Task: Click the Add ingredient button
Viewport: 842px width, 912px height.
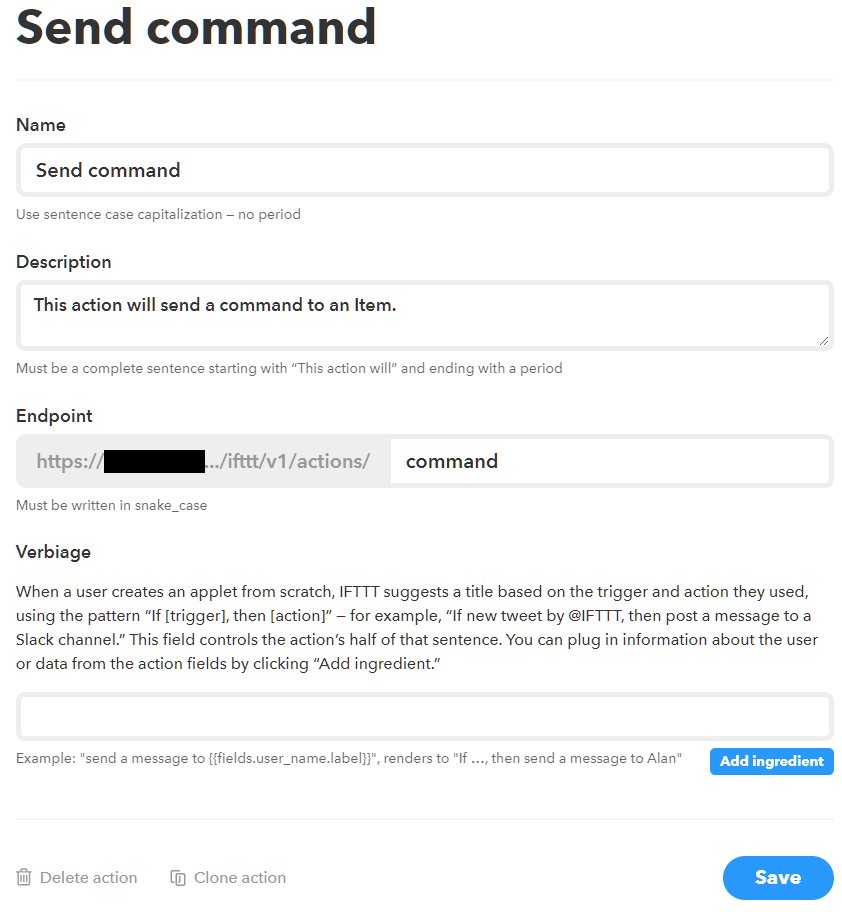Action: tap(771, 761)
